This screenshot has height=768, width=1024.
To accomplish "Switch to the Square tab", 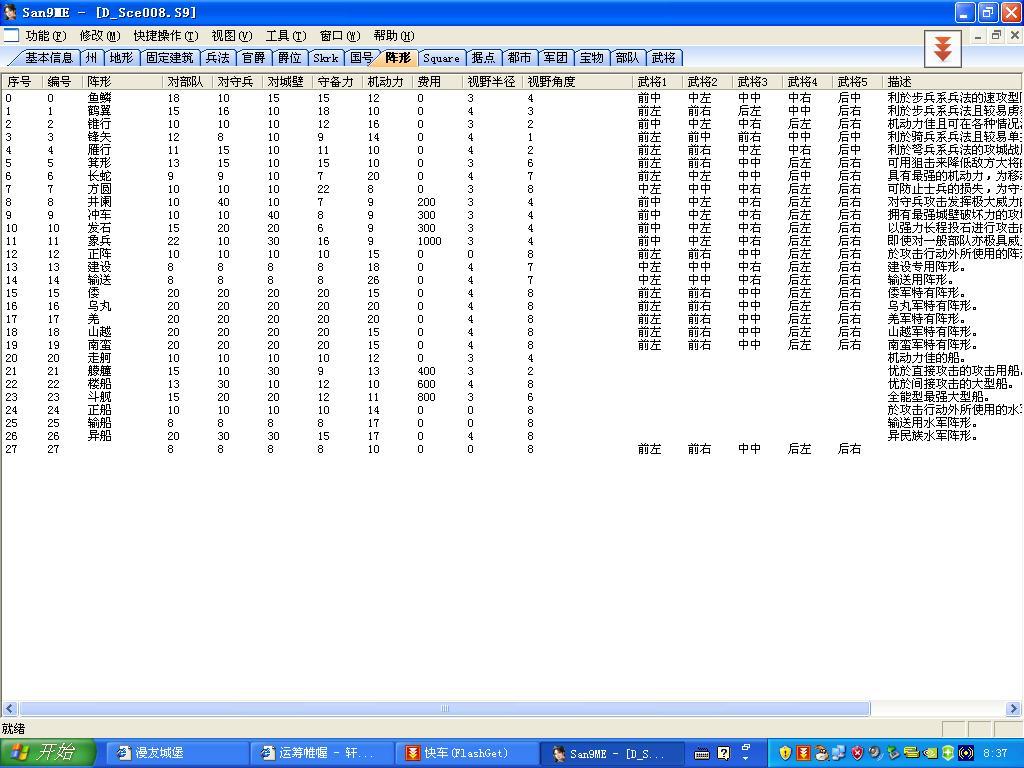I will (x=441, y=58).
